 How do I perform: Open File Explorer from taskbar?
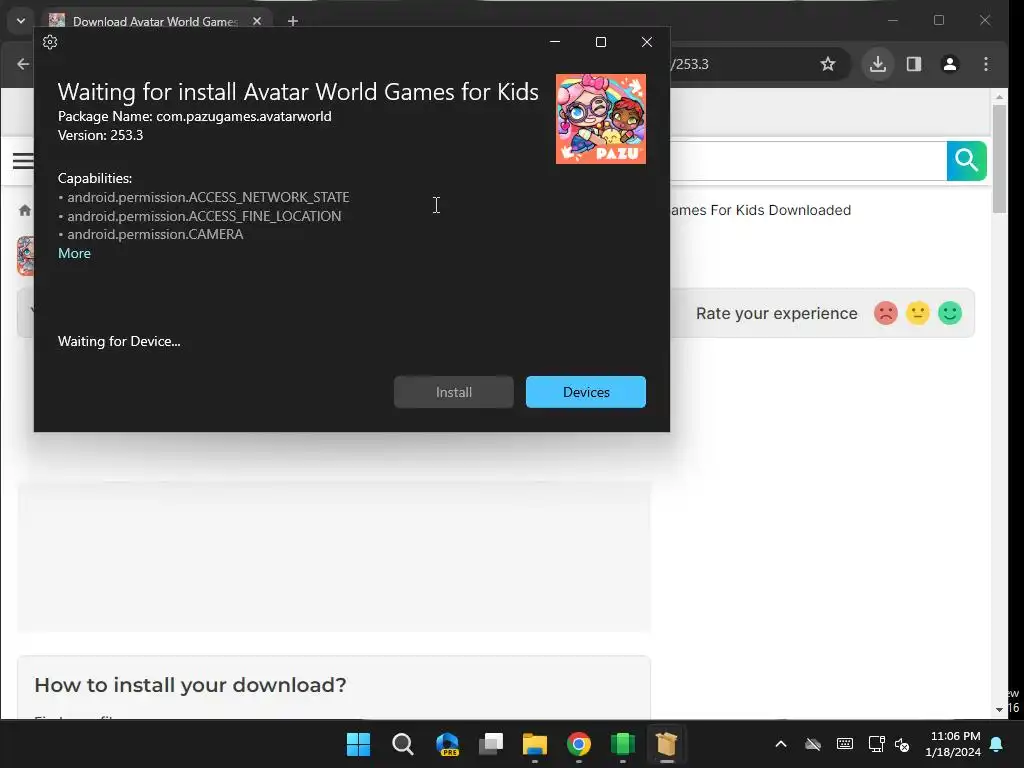(535, 744)
